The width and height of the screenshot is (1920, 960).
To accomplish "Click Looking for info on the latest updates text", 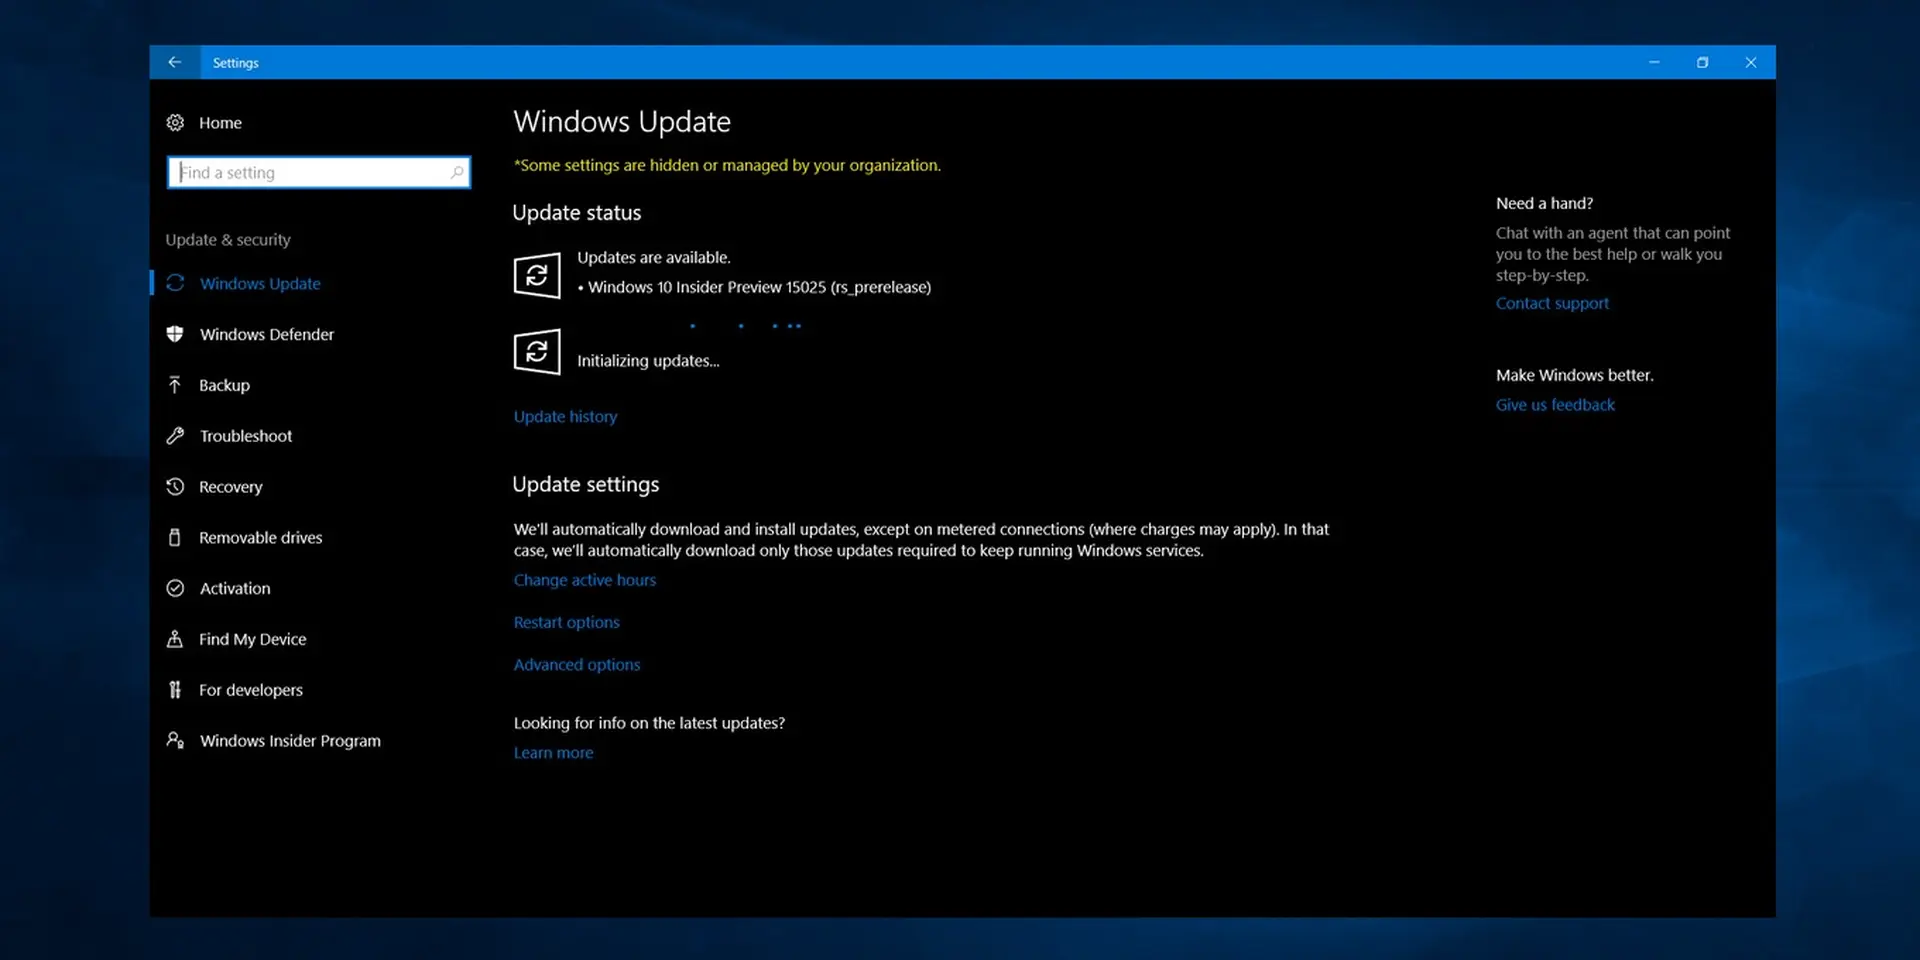I will click(649, 723).
